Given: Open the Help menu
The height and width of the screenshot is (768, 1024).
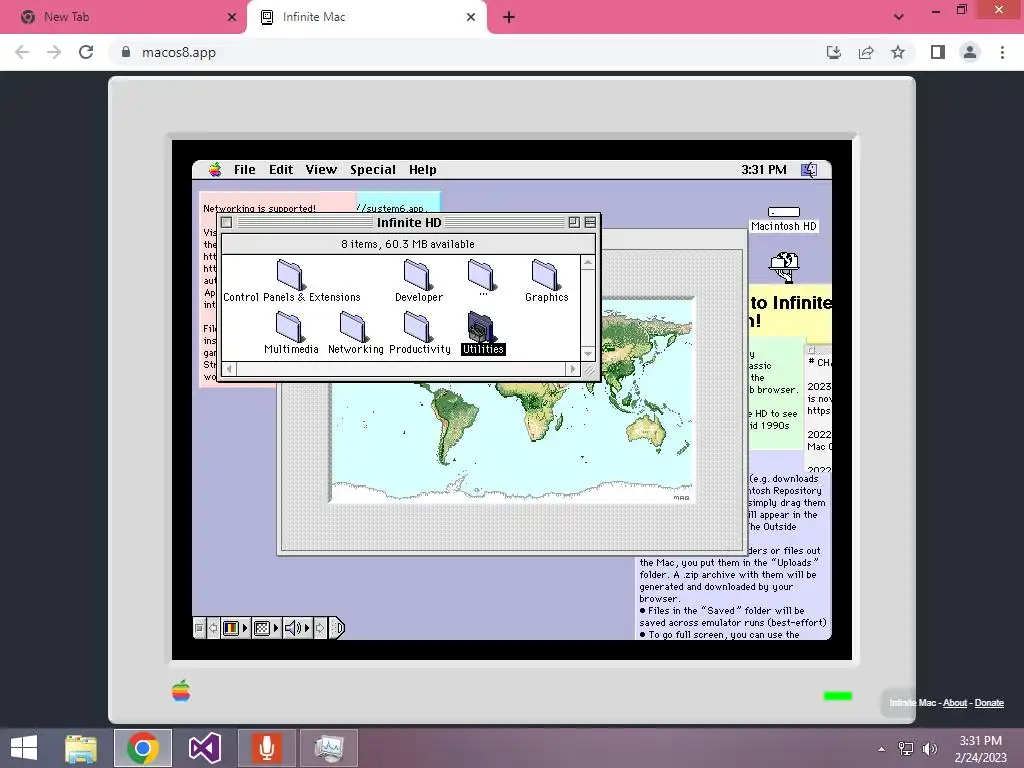Looking at the screenshot, I should pyautogui.click(x=423, y=170).
